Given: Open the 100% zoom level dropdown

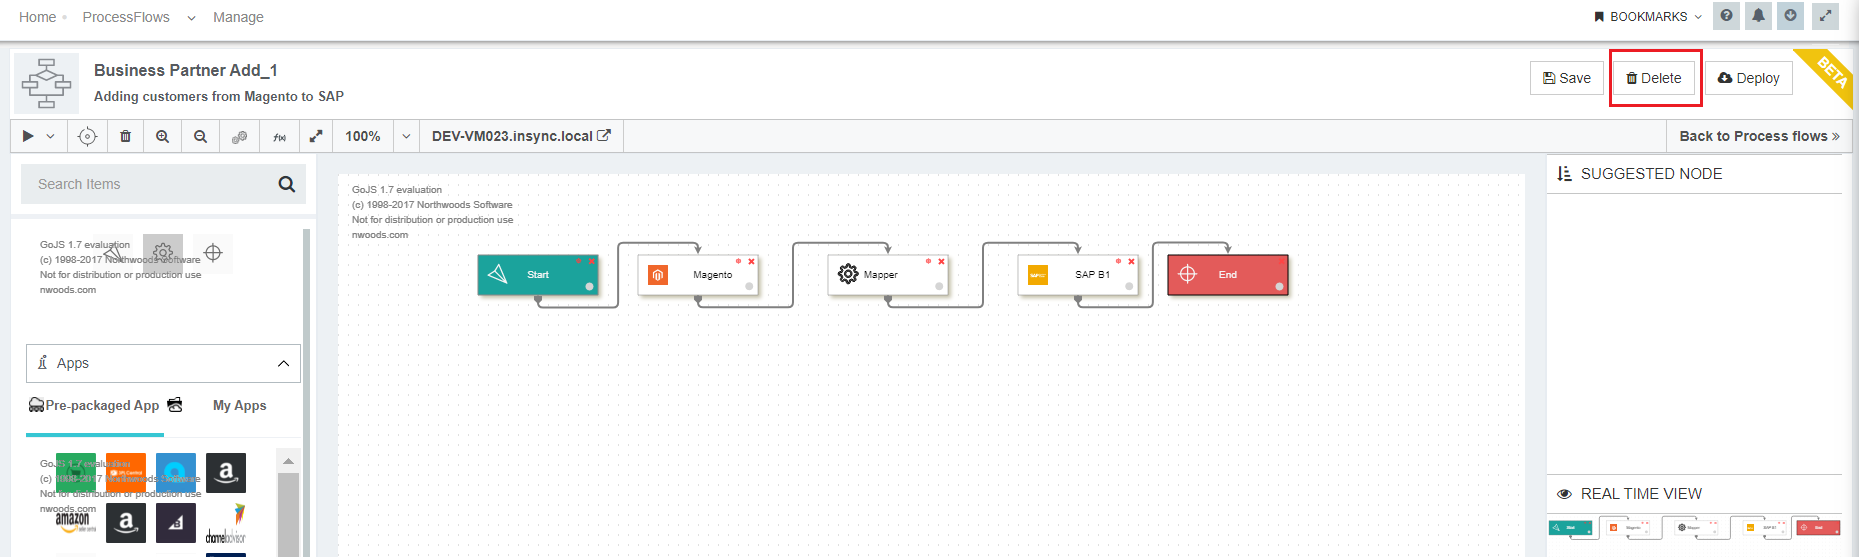Looking at the screenshot, I should click(x=406, y=136).
